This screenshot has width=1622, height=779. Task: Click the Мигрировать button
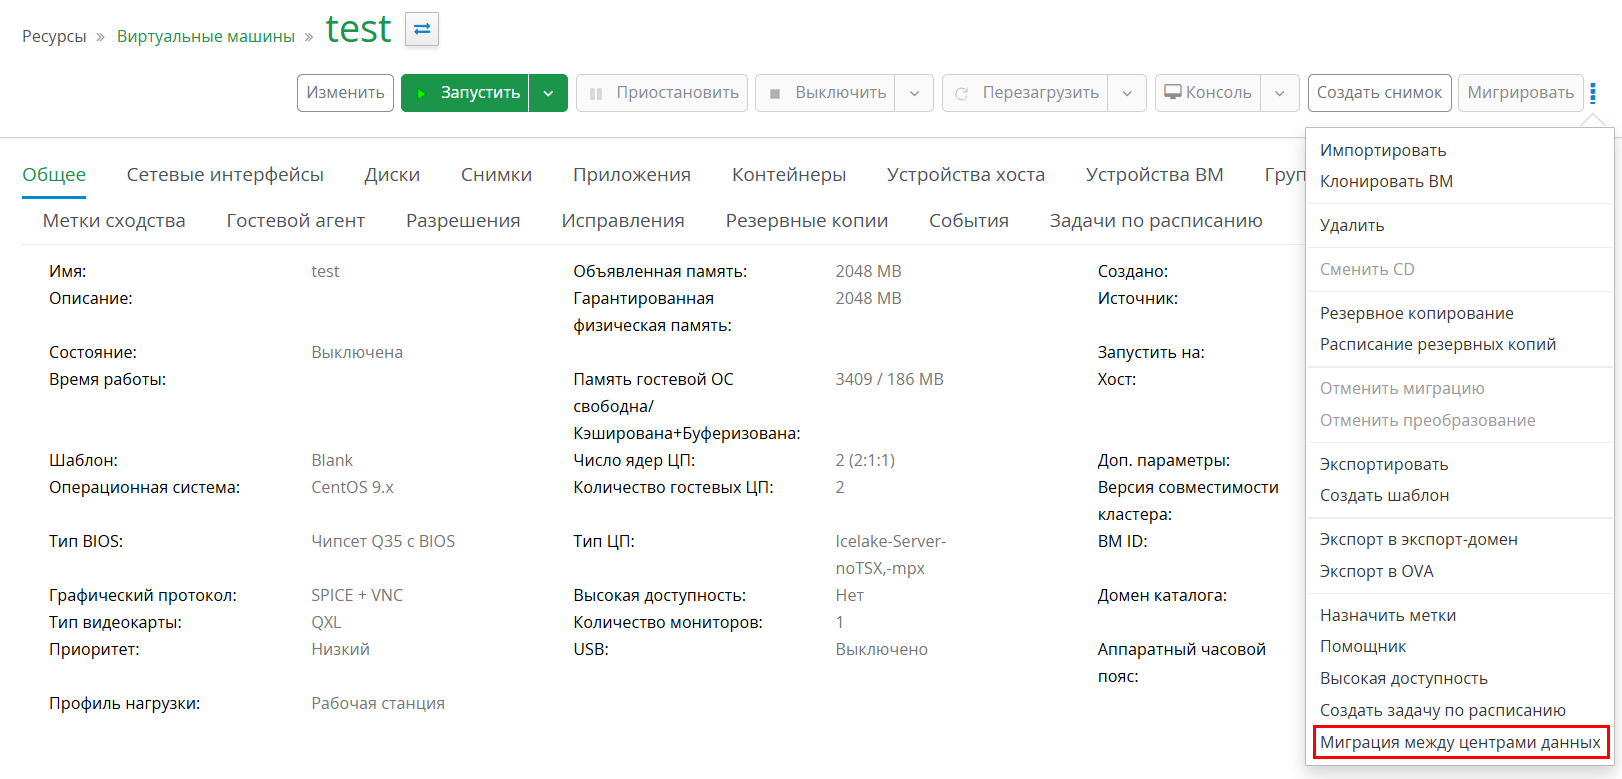1520,93
